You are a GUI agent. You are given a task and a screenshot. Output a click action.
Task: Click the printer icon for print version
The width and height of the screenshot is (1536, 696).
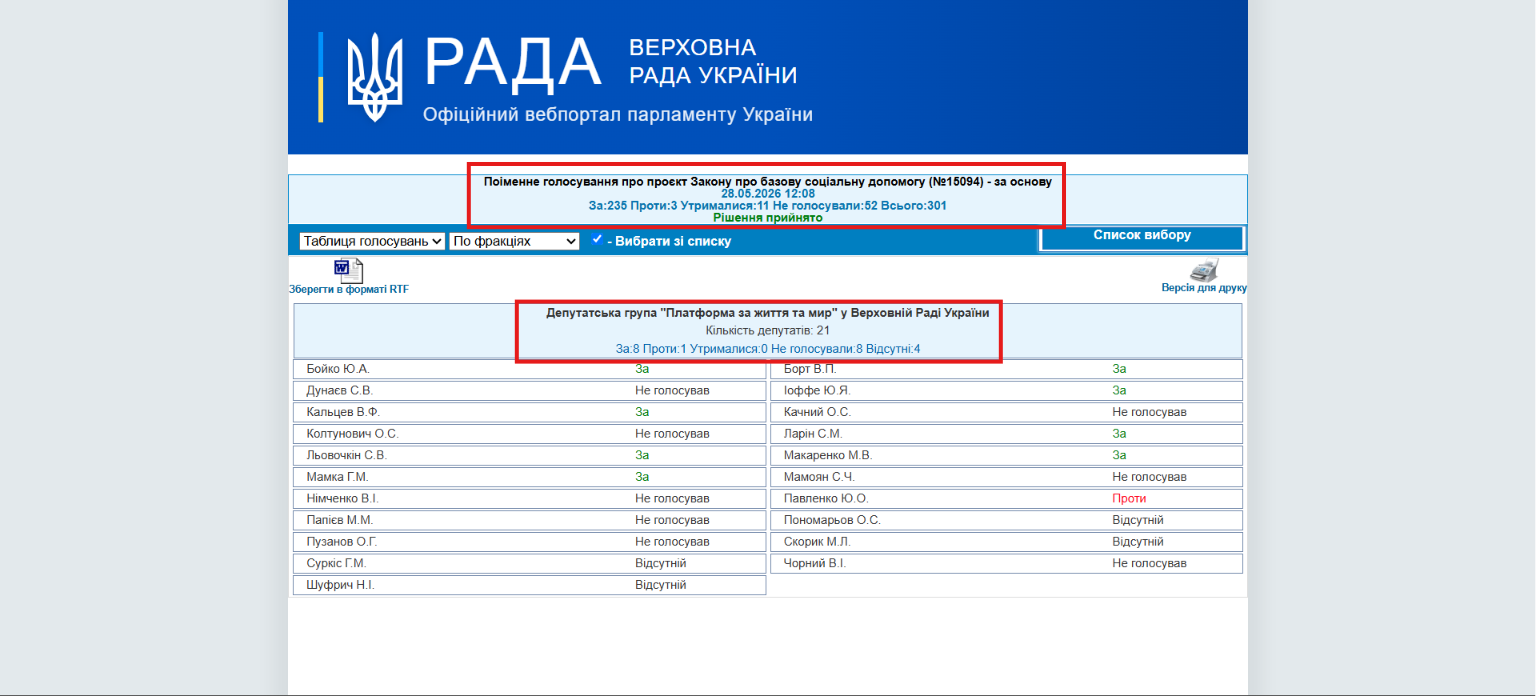(x=1204, y=269)
